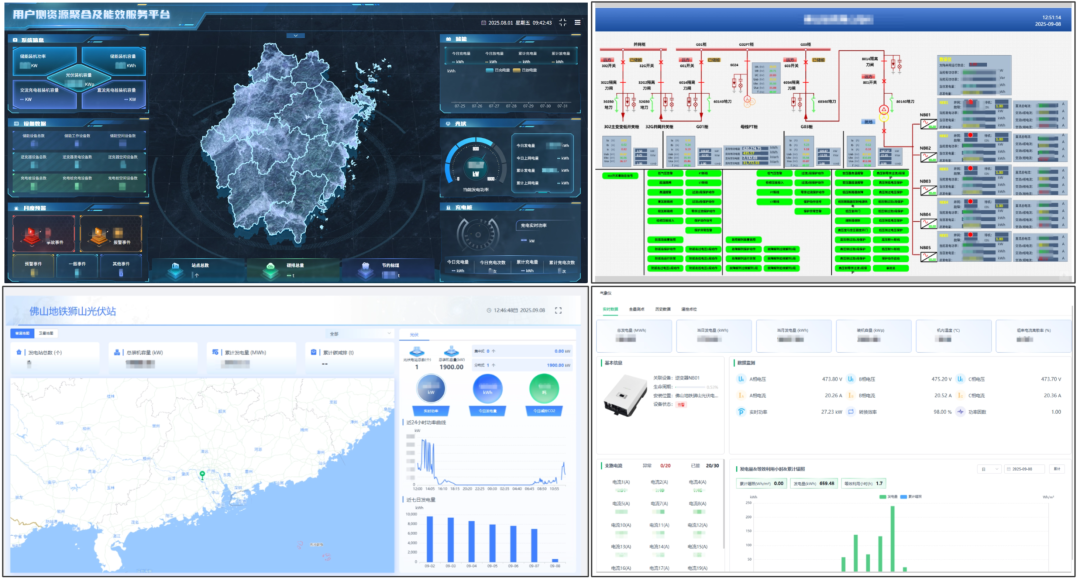Toggle the yellow legend in storage chart

[525, 70]
